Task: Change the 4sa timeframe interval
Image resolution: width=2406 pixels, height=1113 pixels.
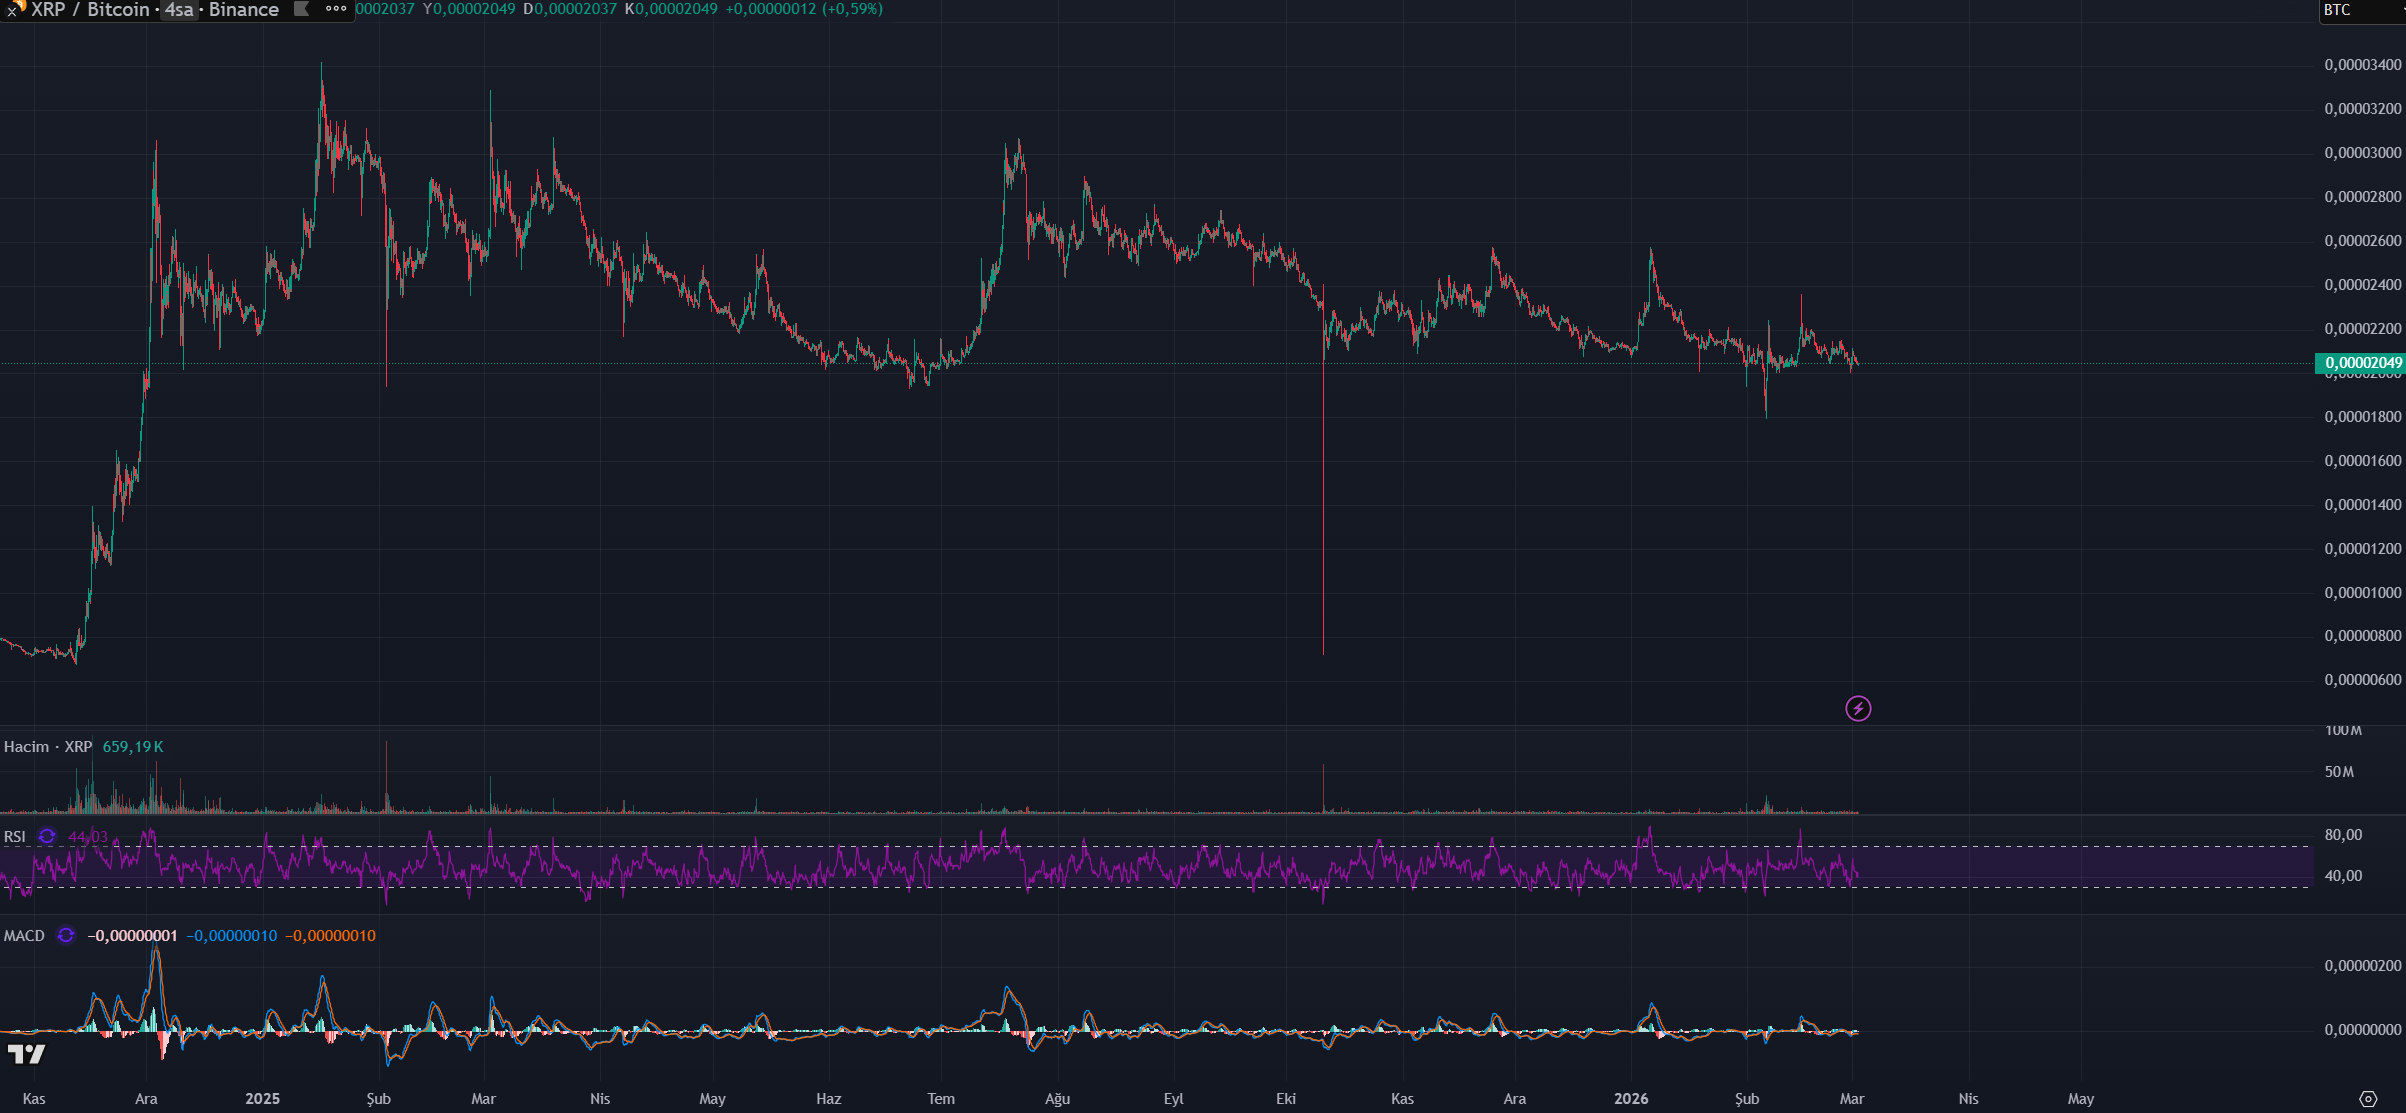Action: click(x=179, y=10)
